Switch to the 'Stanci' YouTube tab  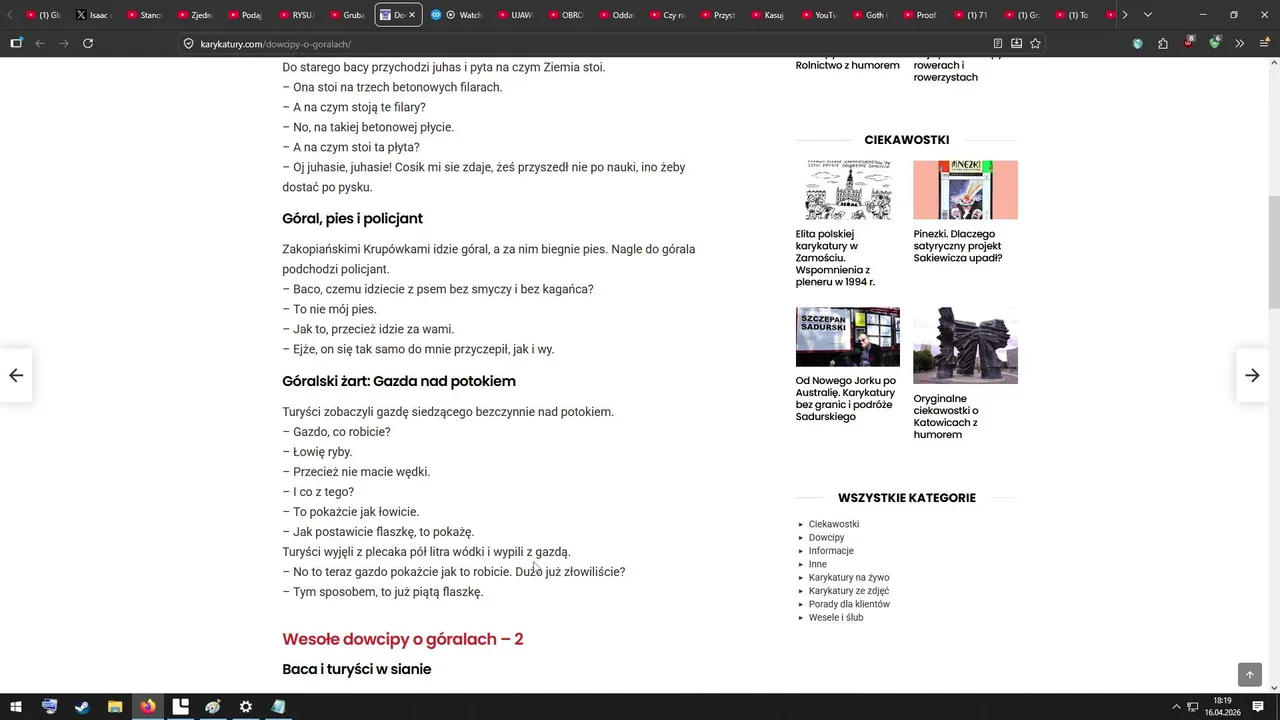tap(146, 15)
